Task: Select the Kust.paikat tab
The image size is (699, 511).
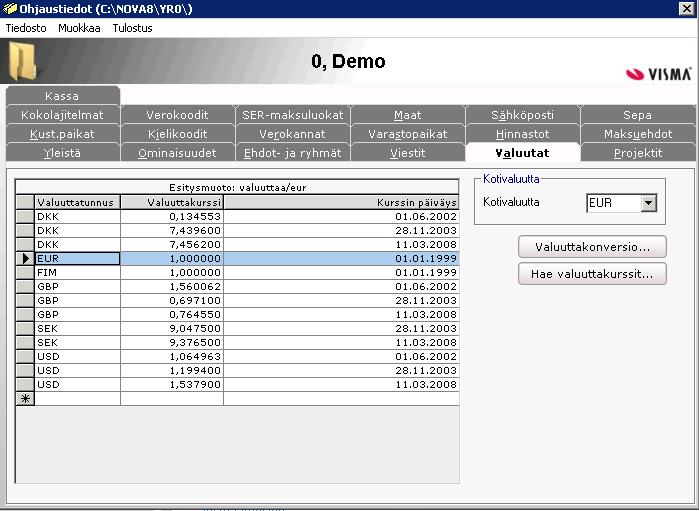Action: 62,134
